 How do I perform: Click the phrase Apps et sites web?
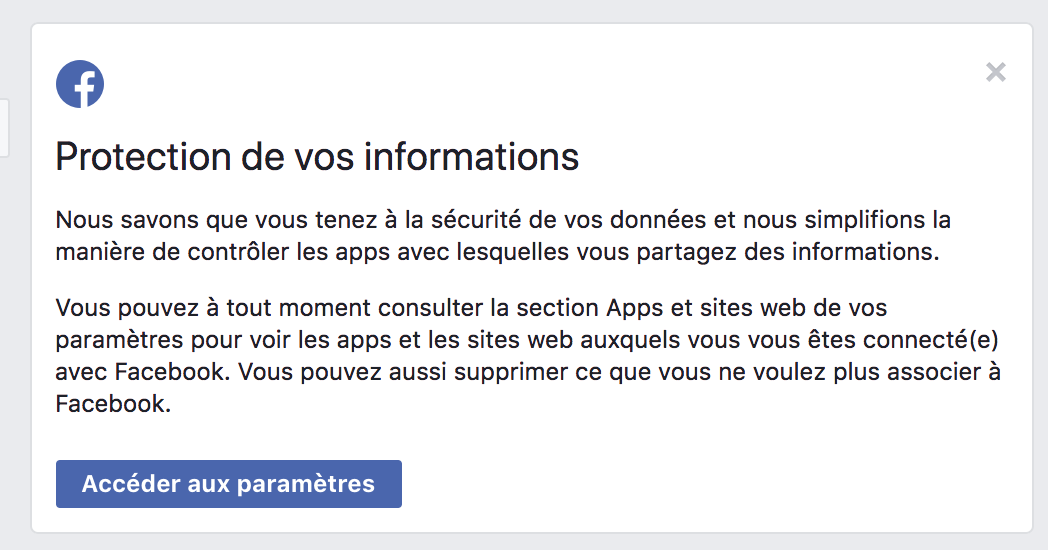point(706,308)
